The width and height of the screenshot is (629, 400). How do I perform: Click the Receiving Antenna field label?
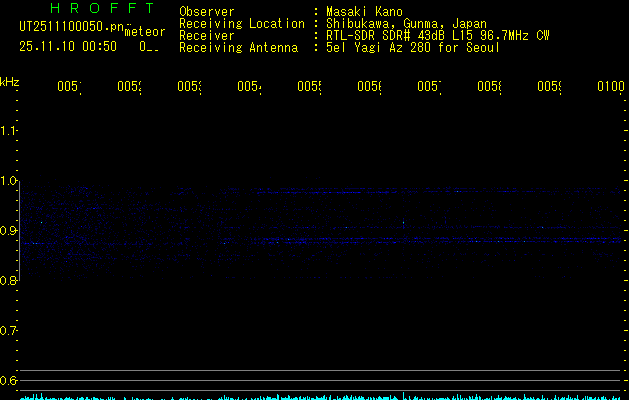(238, 47)
